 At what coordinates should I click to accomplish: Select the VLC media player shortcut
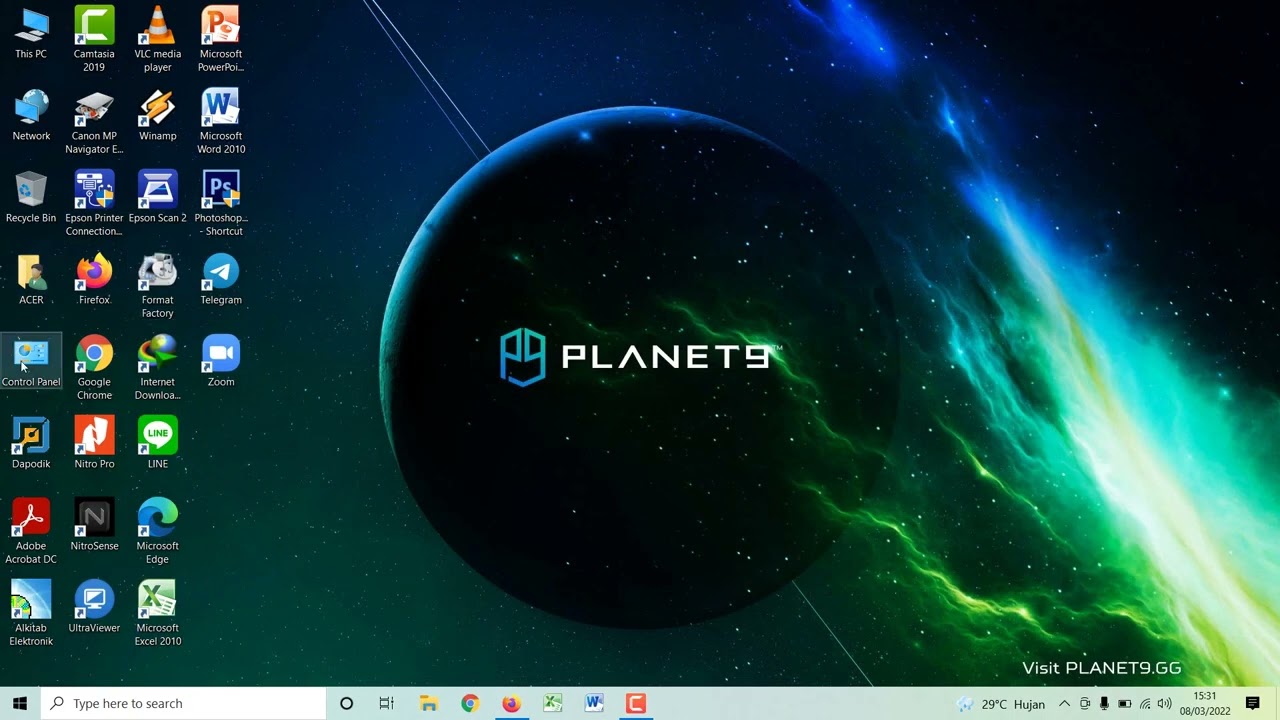157,40
